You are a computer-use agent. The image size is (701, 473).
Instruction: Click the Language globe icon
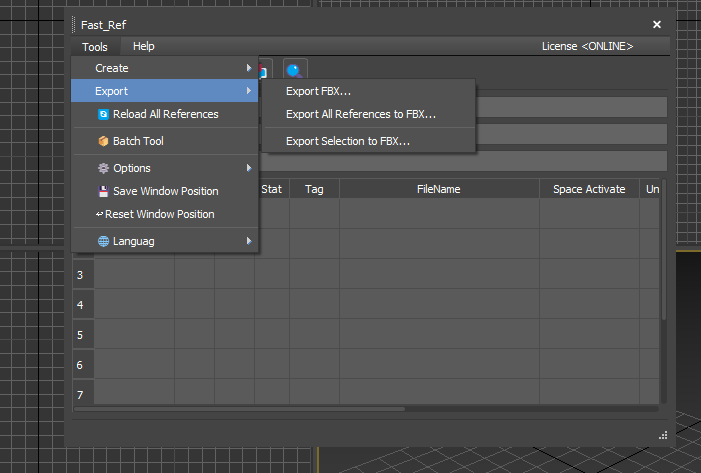click(x=103, y=241)
